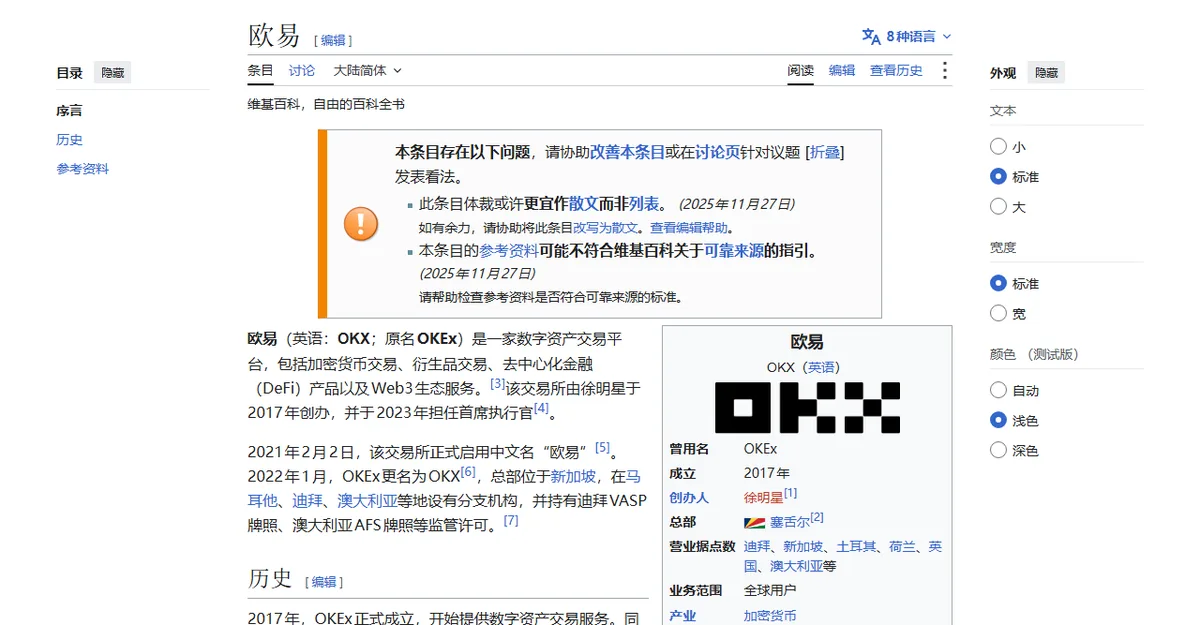
Task: Open the 改善本条目 link
Action: coord(627,152)
